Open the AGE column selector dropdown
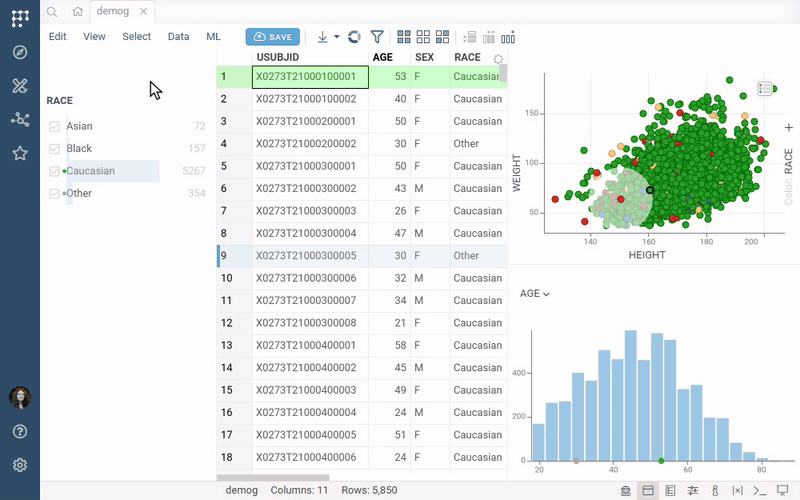800x500 pixels. click(534, 293)
